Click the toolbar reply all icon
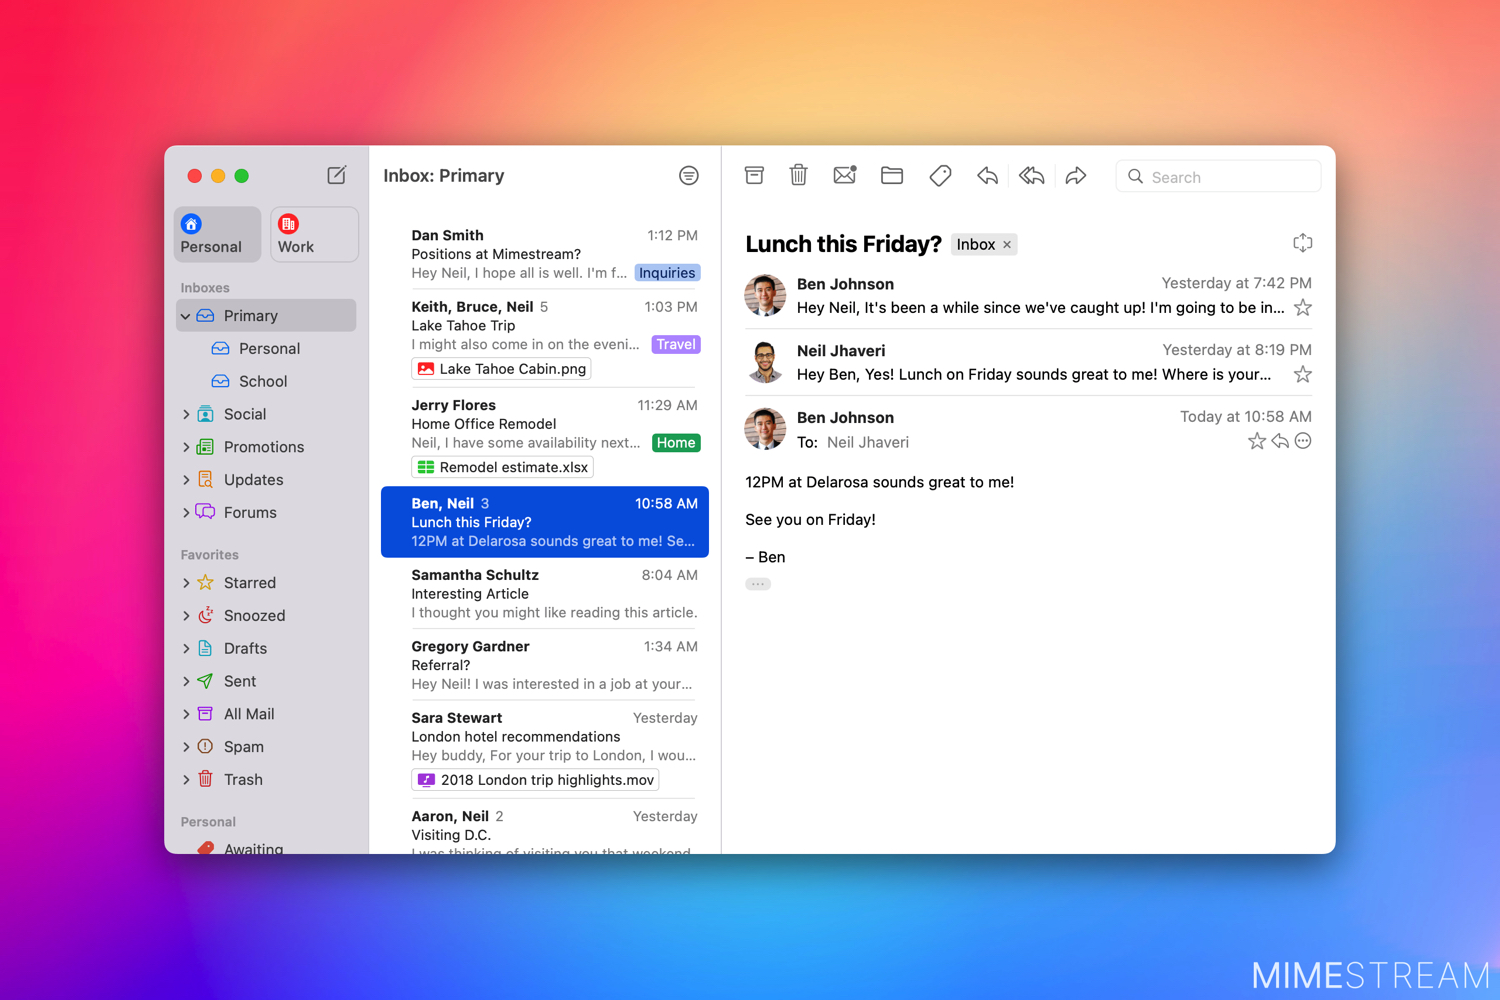The width and height of the screenshot is (1500, 1000). pos(1032,176)
